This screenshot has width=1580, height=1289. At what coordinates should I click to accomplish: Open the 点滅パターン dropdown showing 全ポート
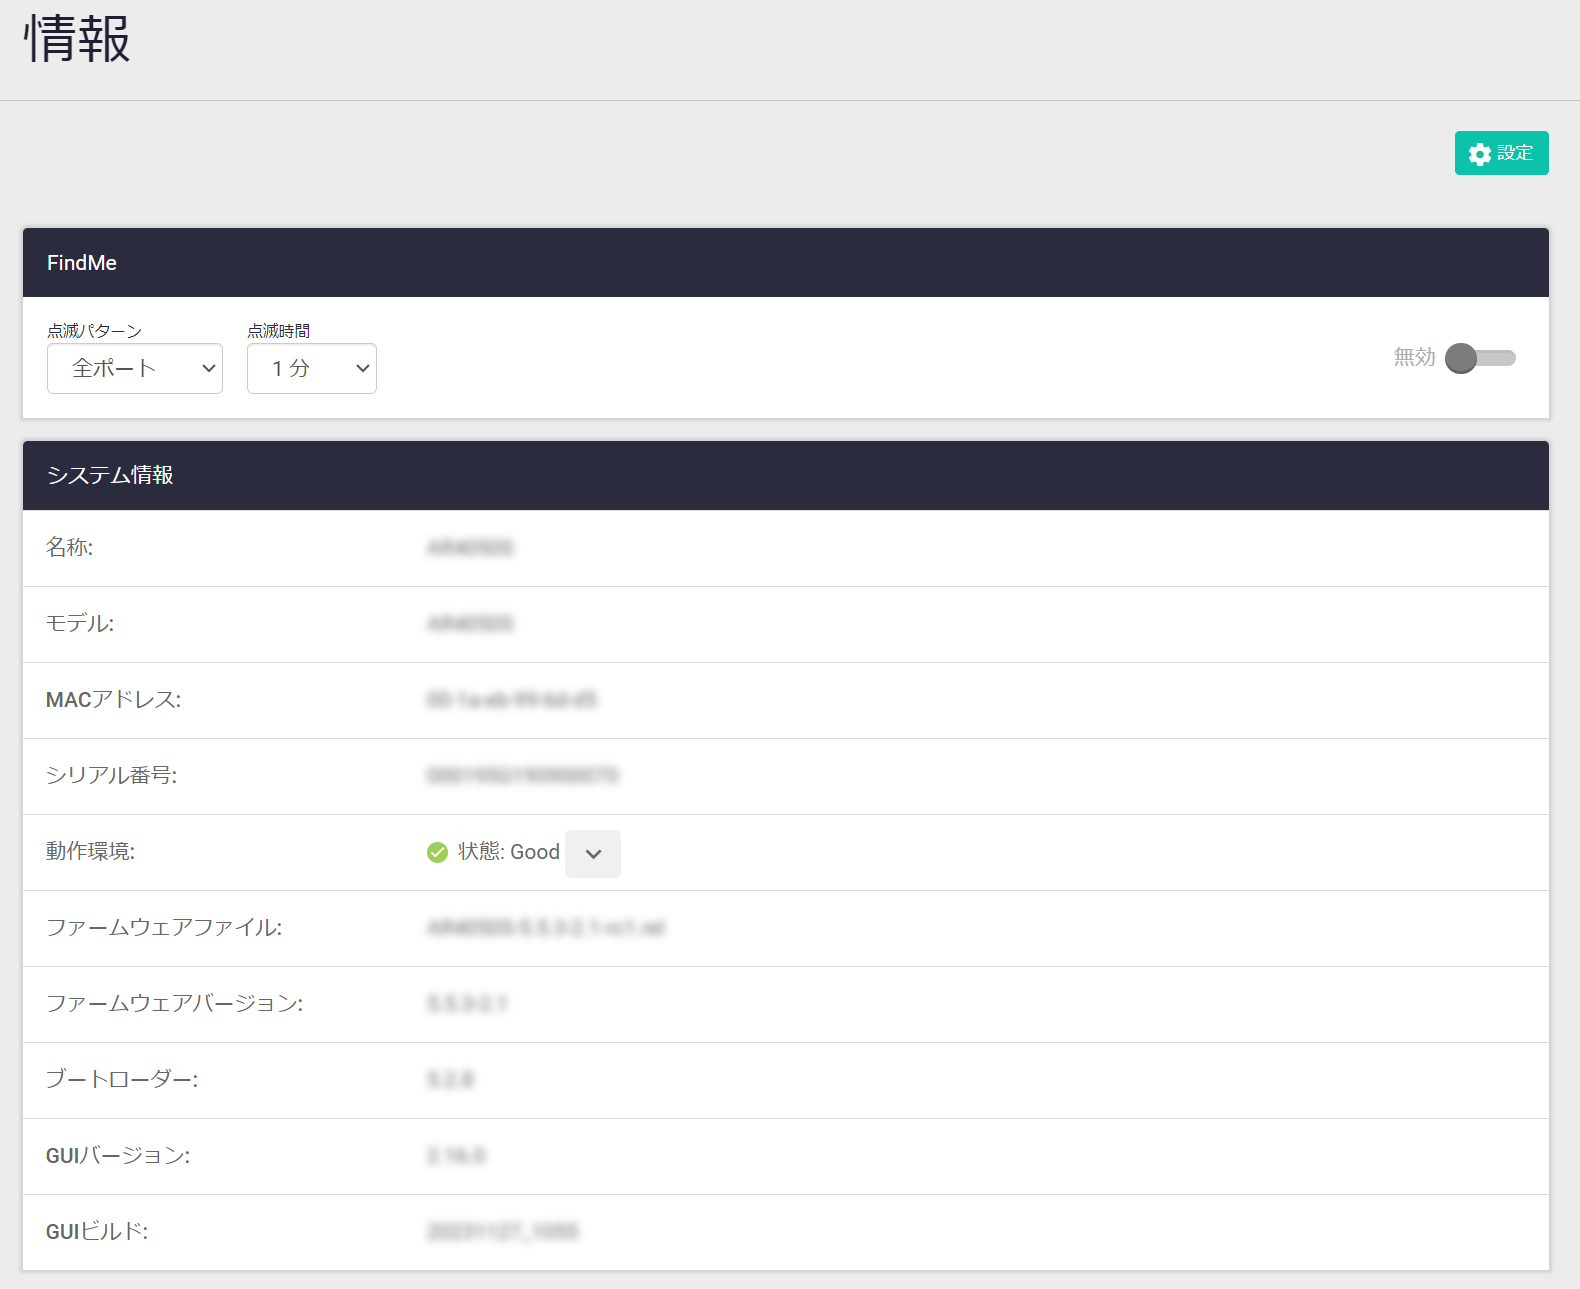[135, 369]
